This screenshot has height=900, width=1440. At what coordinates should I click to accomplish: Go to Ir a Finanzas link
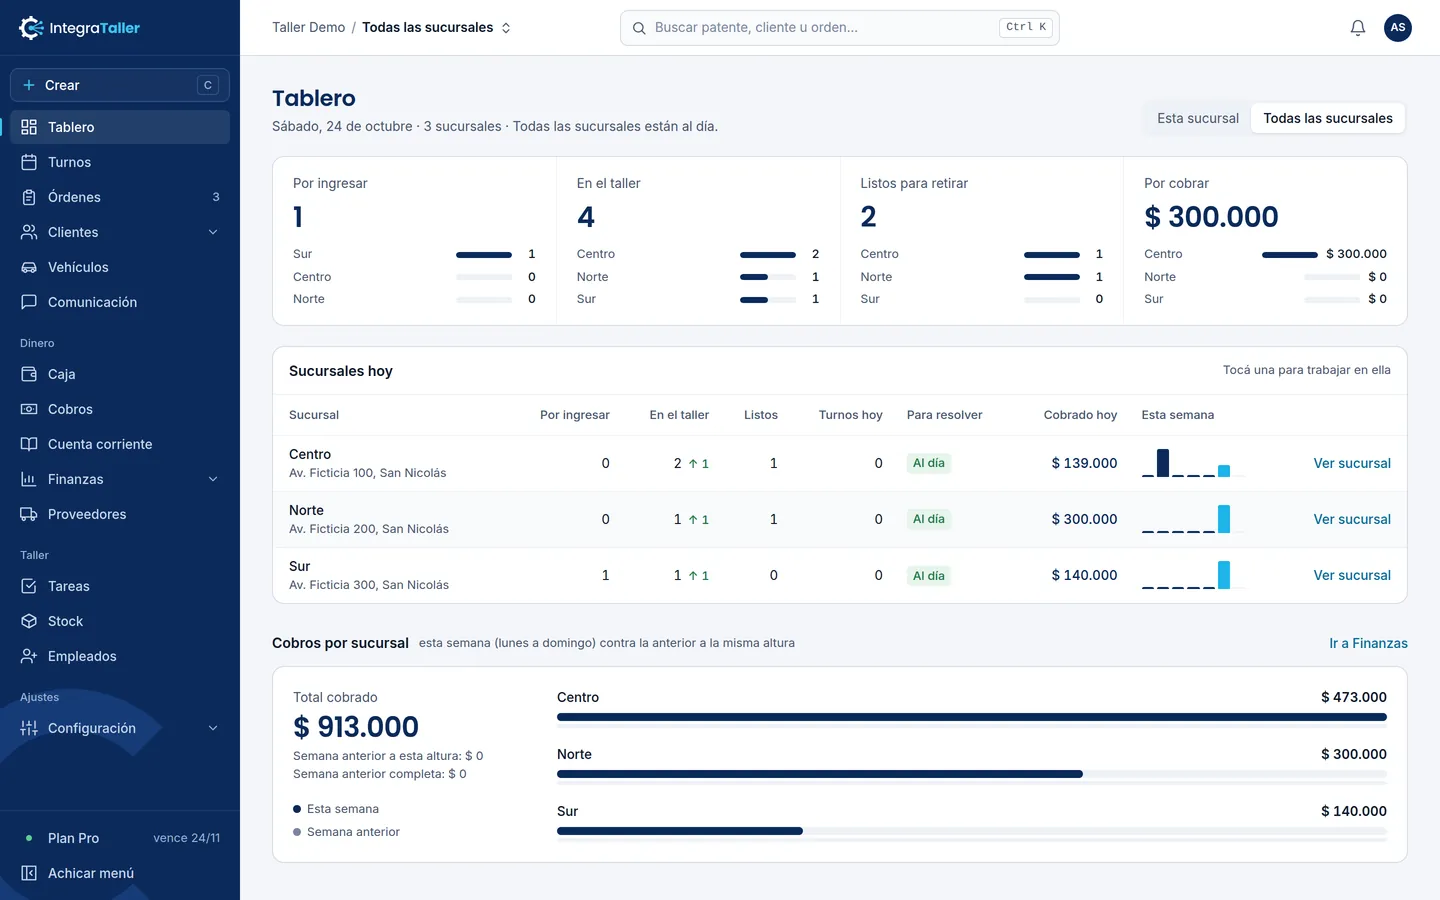pos(1368,643)
